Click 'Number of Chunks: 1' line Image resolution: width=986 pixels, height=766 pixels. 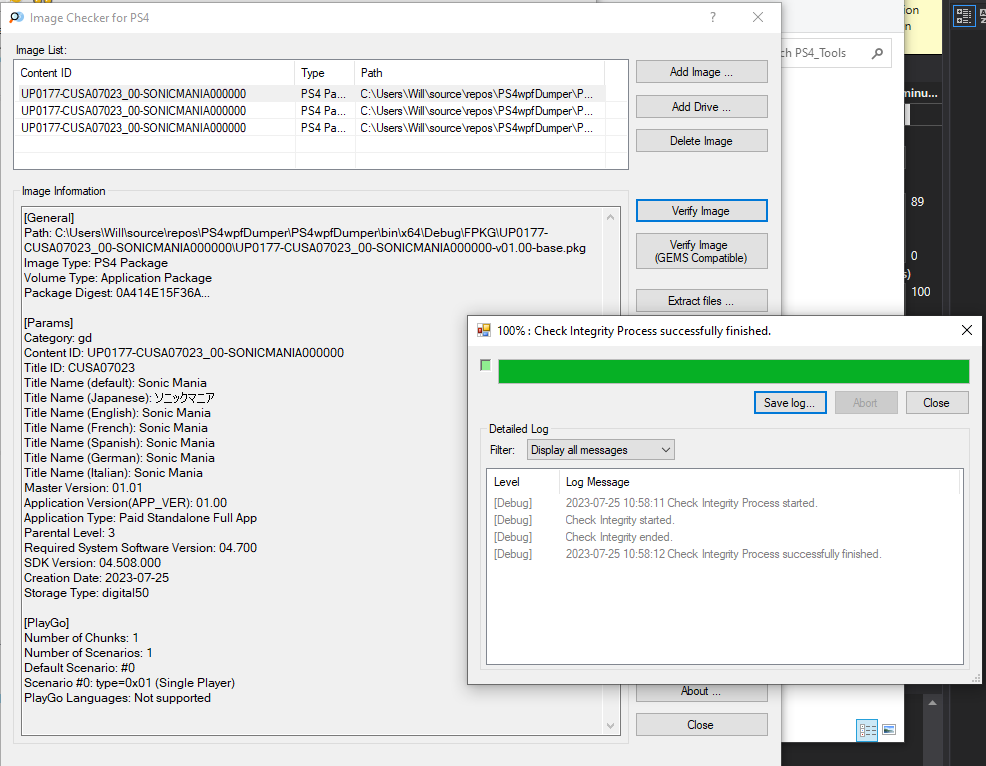pos(81,638)
